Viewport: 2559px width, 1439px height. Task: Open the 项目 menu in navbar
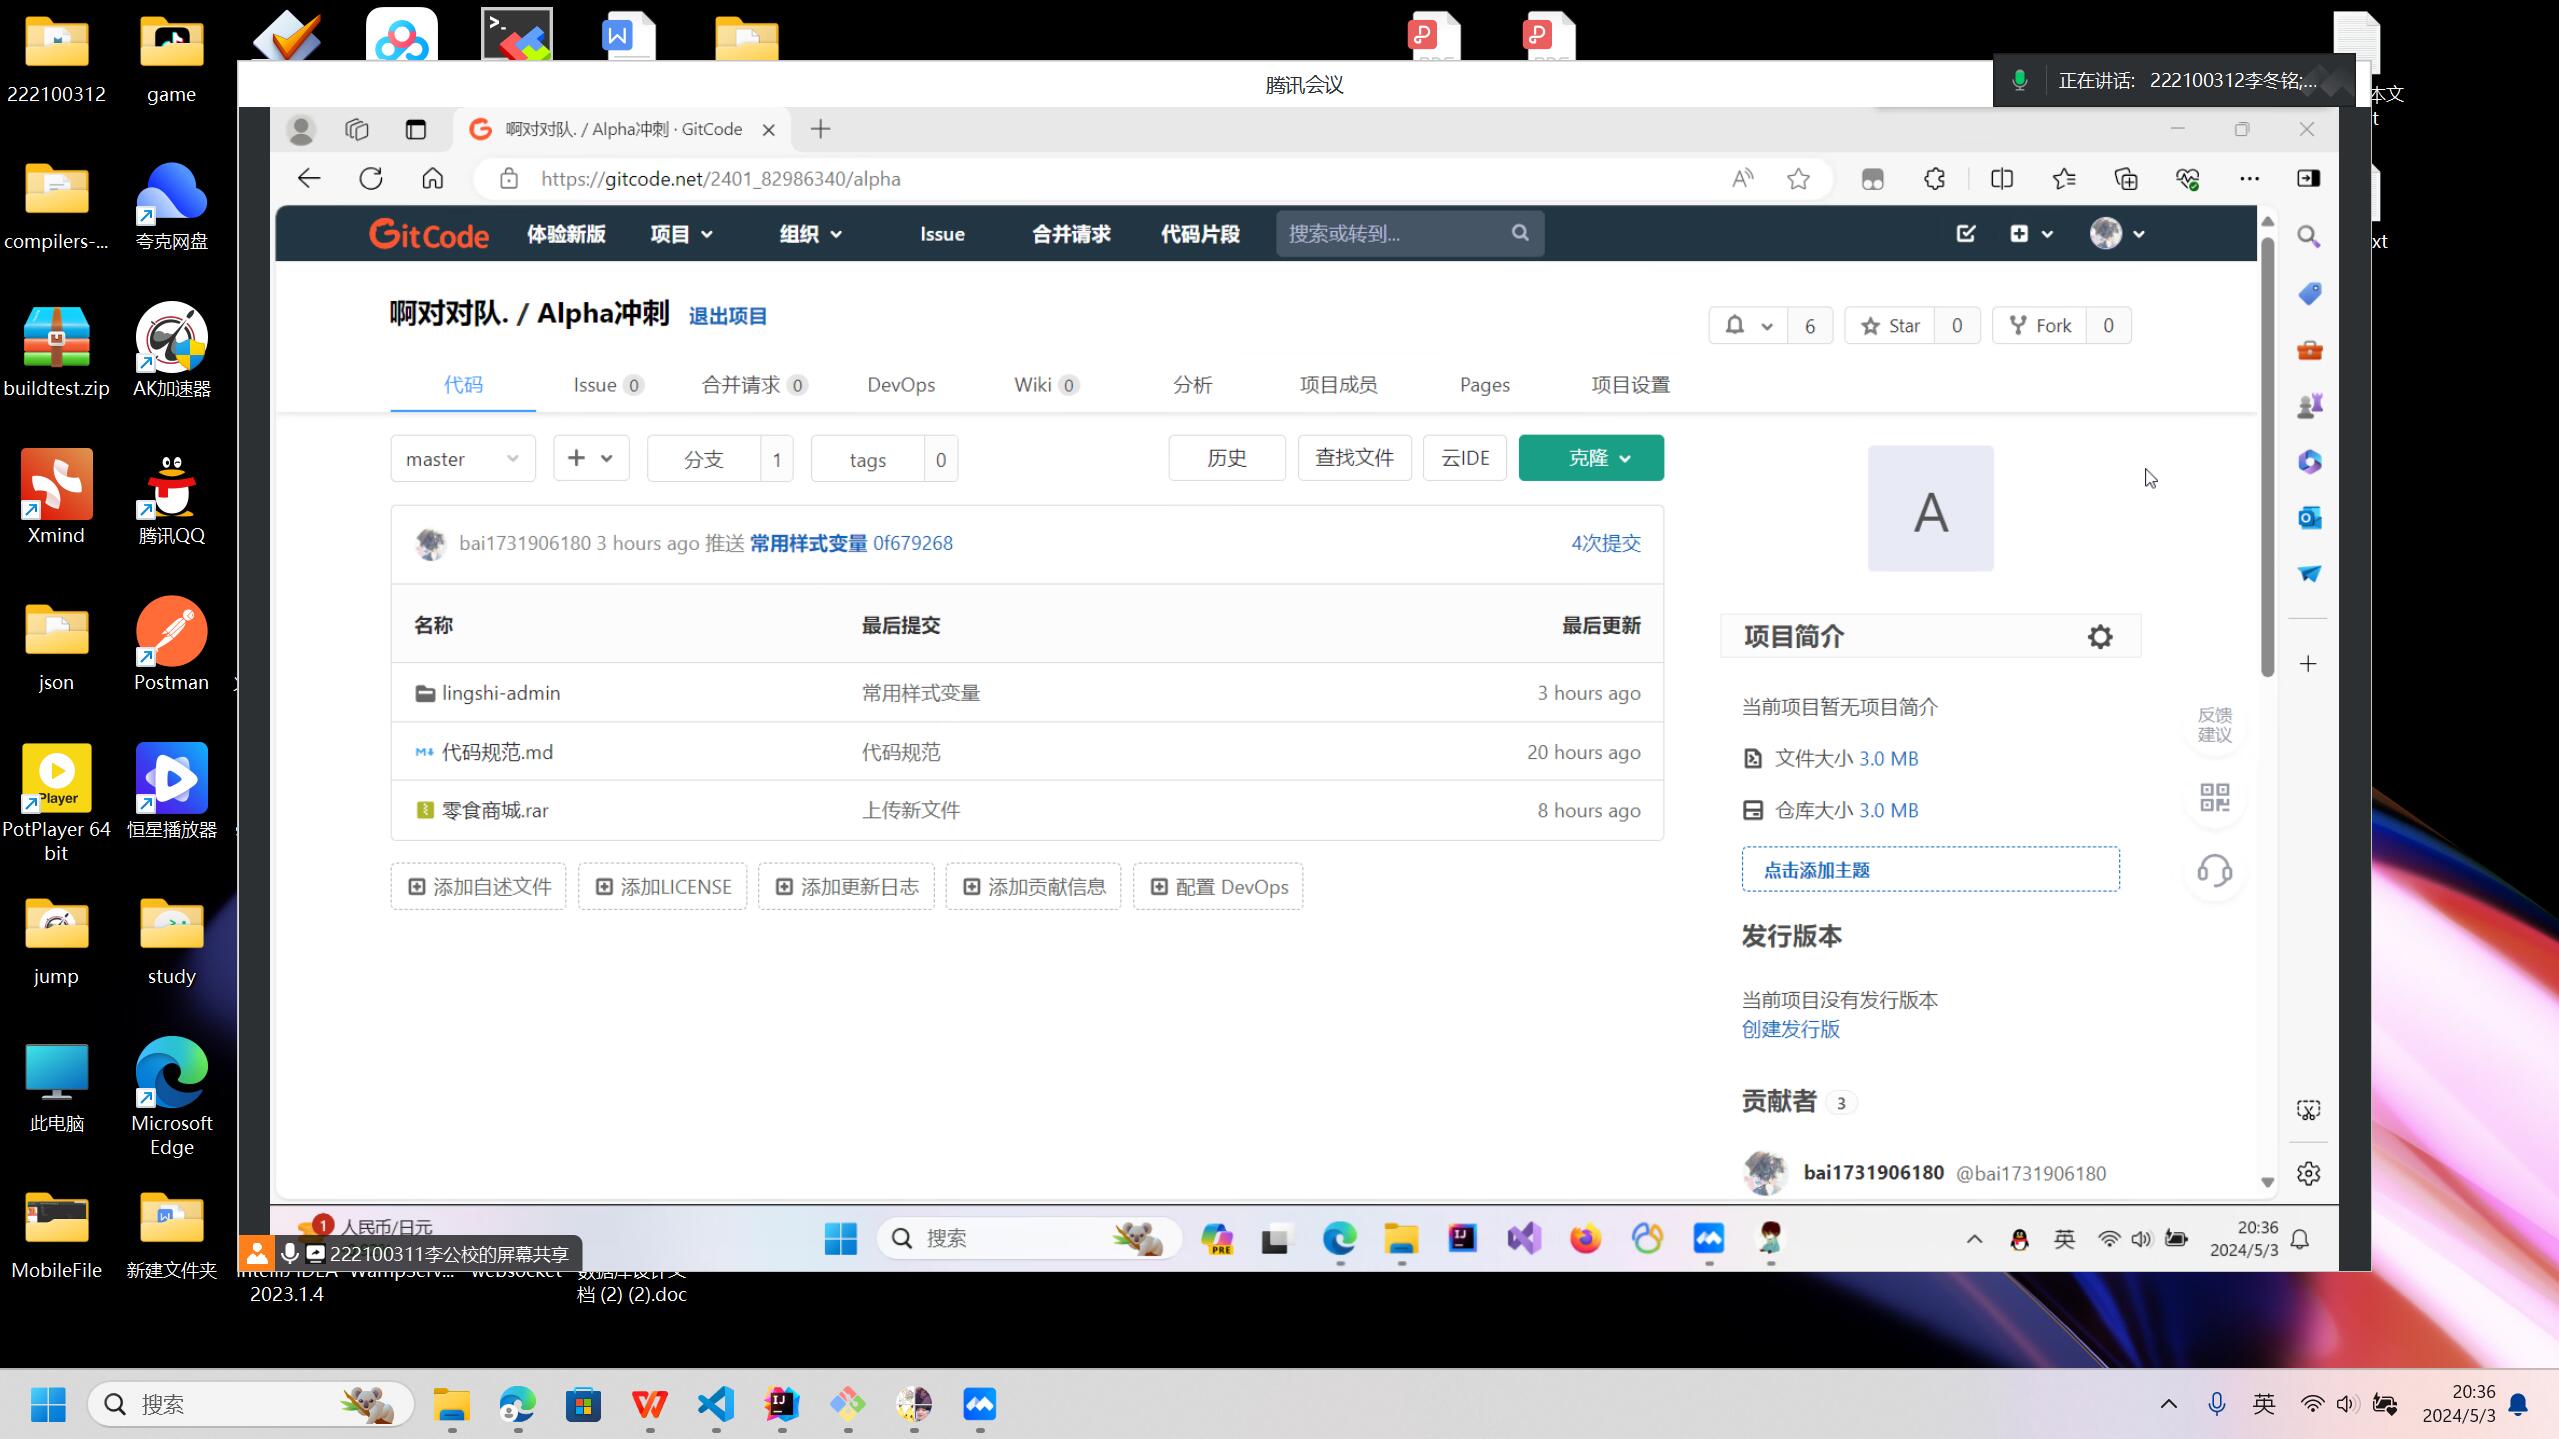pyautogui.click(x=680, y=234)
